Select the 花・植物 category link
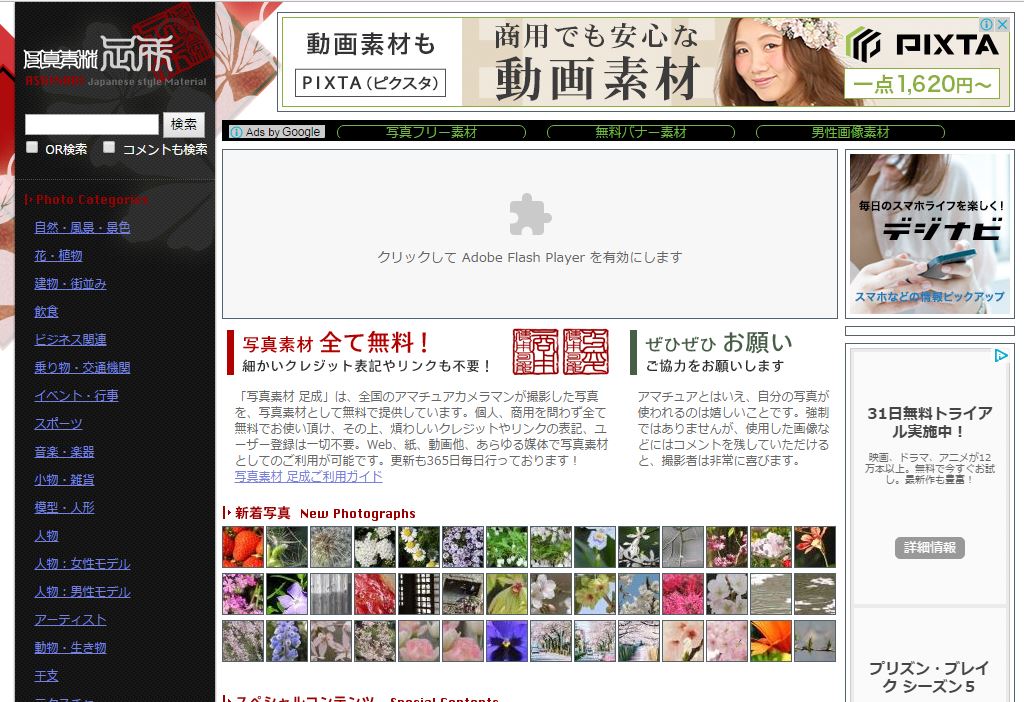The image size is (1024, 702). pyautogui.click(x=58, y=255)
